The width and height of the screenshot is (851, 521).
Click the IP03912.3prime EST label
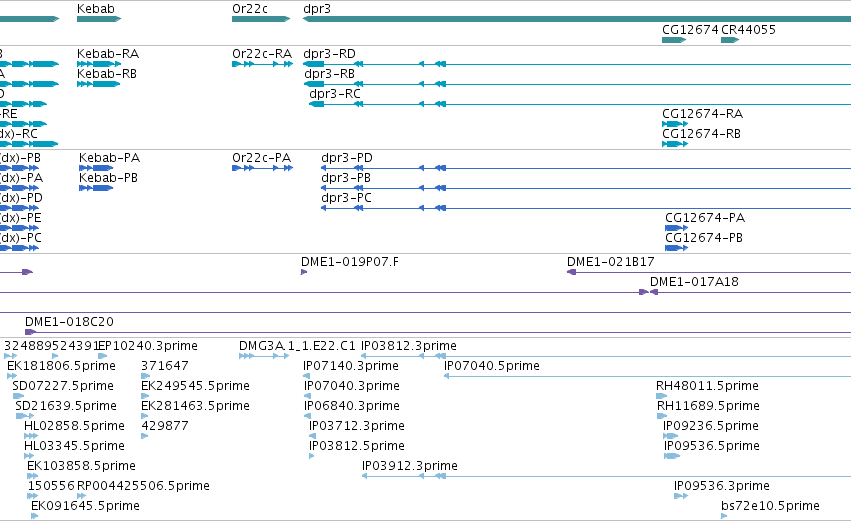[410, 467]
